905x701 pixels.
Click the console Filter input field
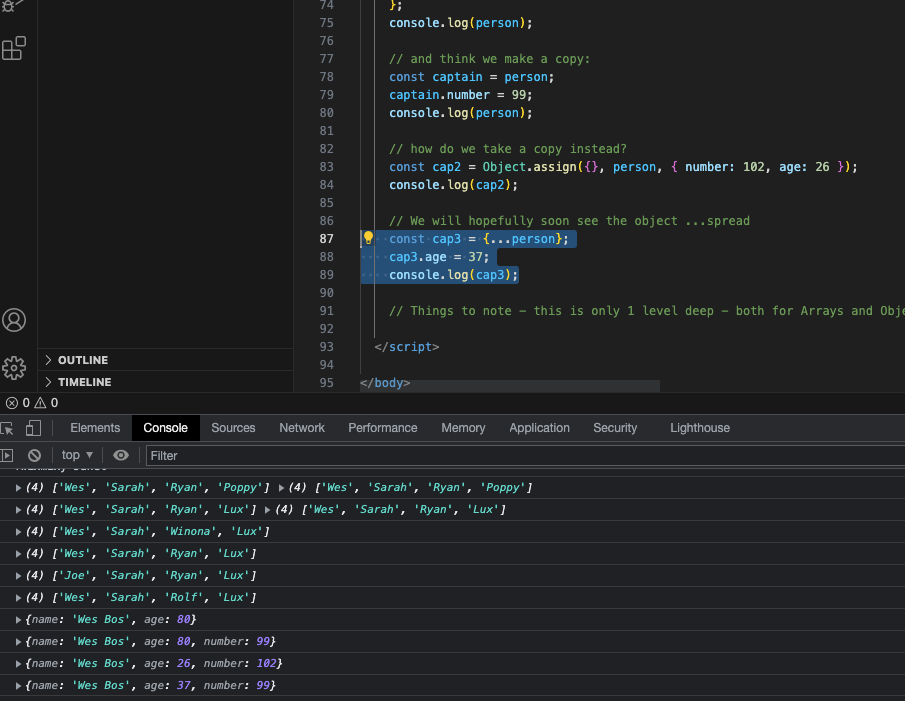(520, 455)
